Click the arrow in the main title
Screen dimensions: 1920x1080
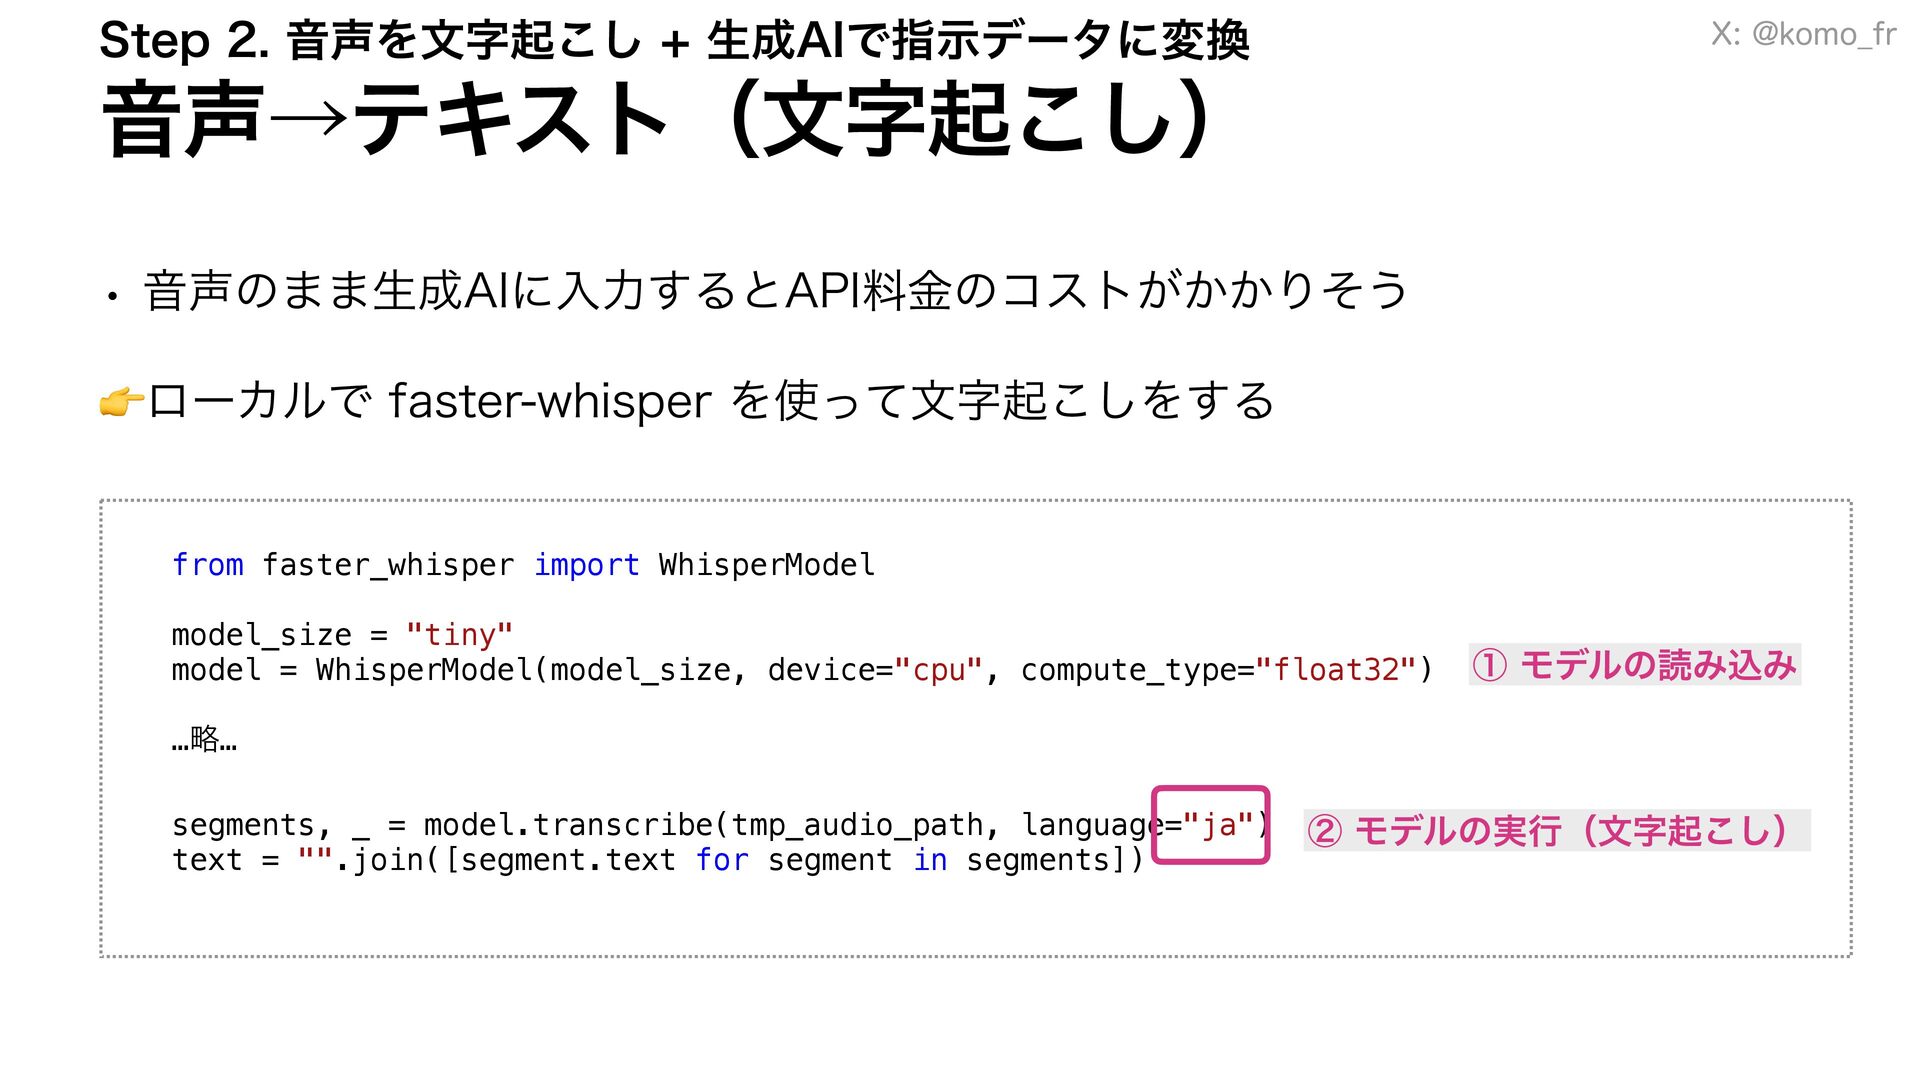pos(308,120)
